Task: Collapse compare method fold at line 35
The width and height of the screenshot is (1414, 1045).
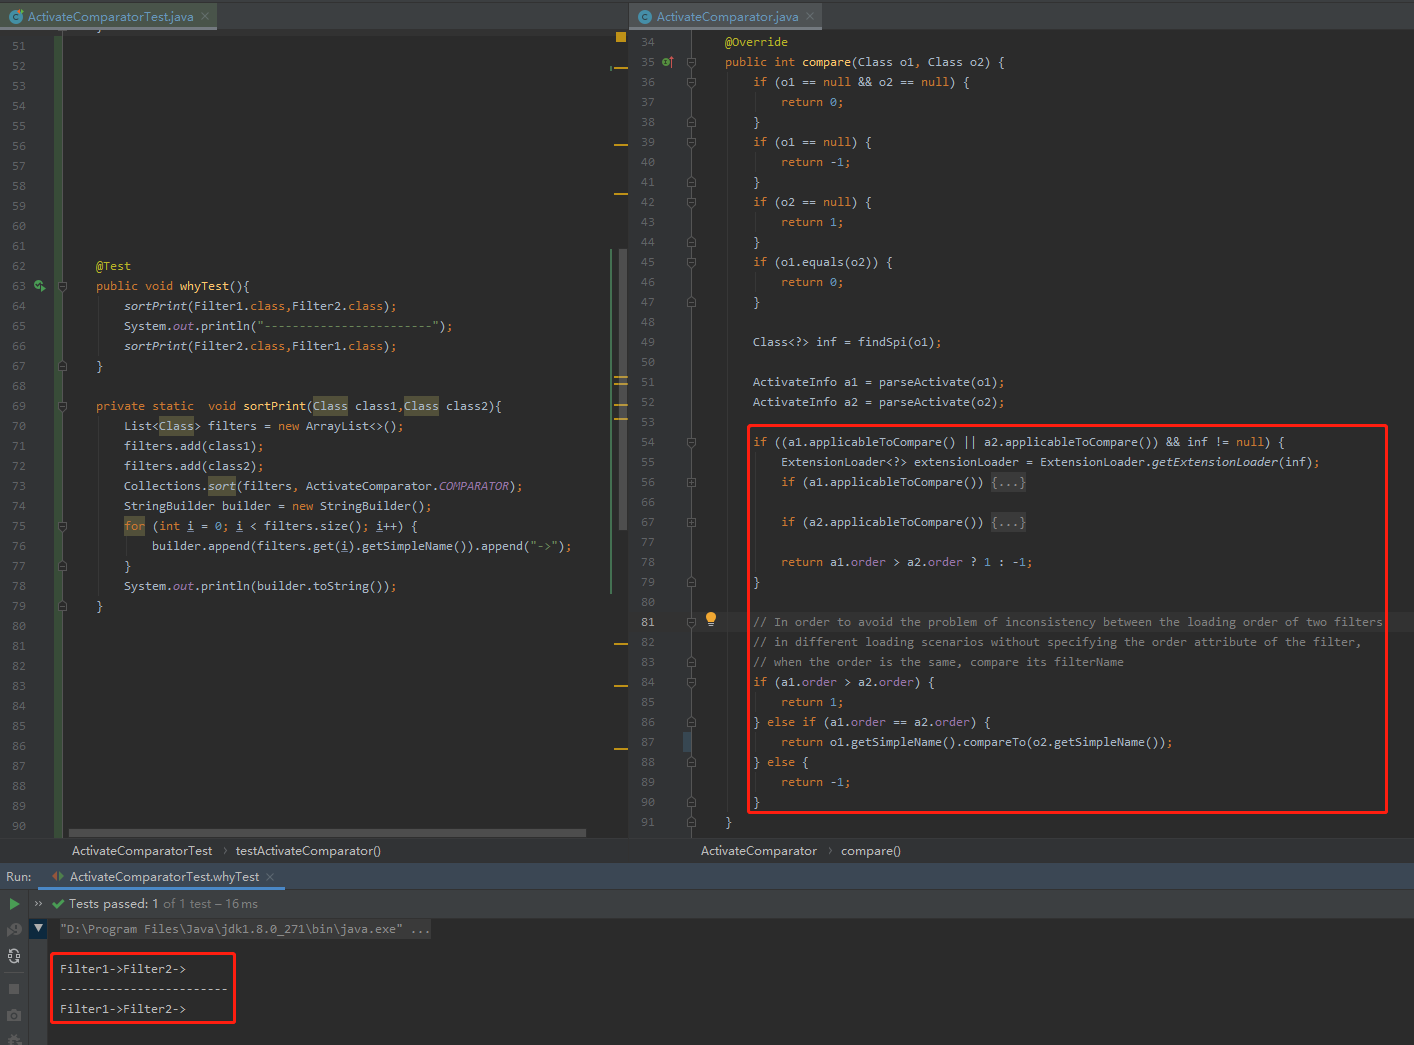Action: [691, 62]
